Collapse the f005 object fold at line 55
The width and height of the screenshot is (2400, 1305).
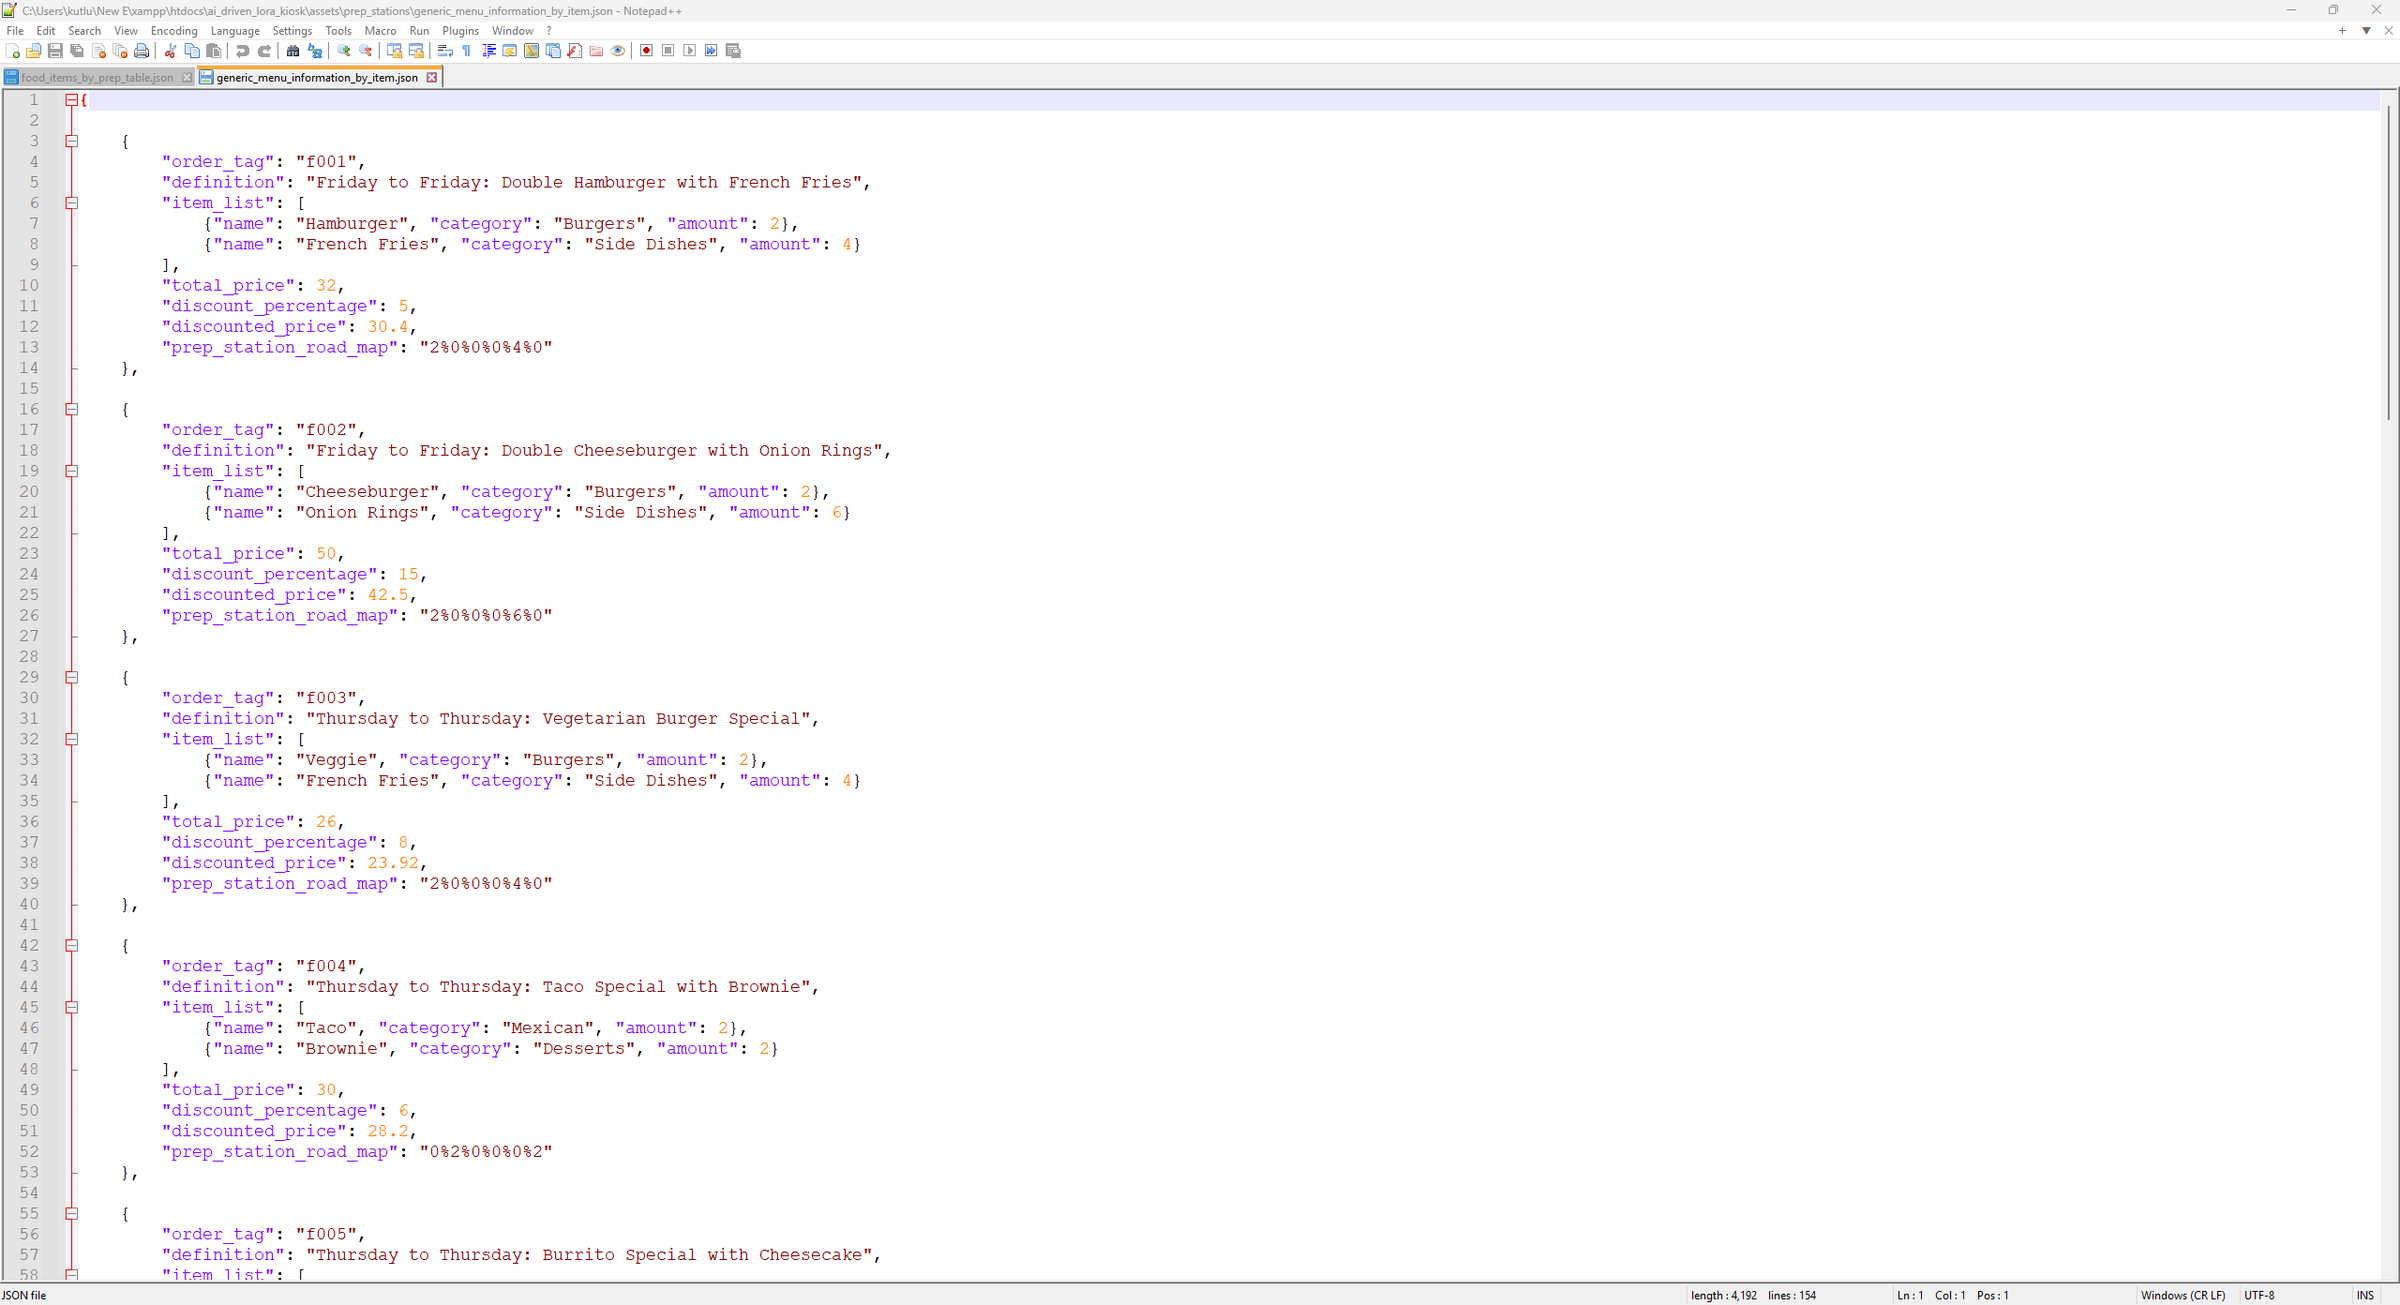(x=72, y=1213)
